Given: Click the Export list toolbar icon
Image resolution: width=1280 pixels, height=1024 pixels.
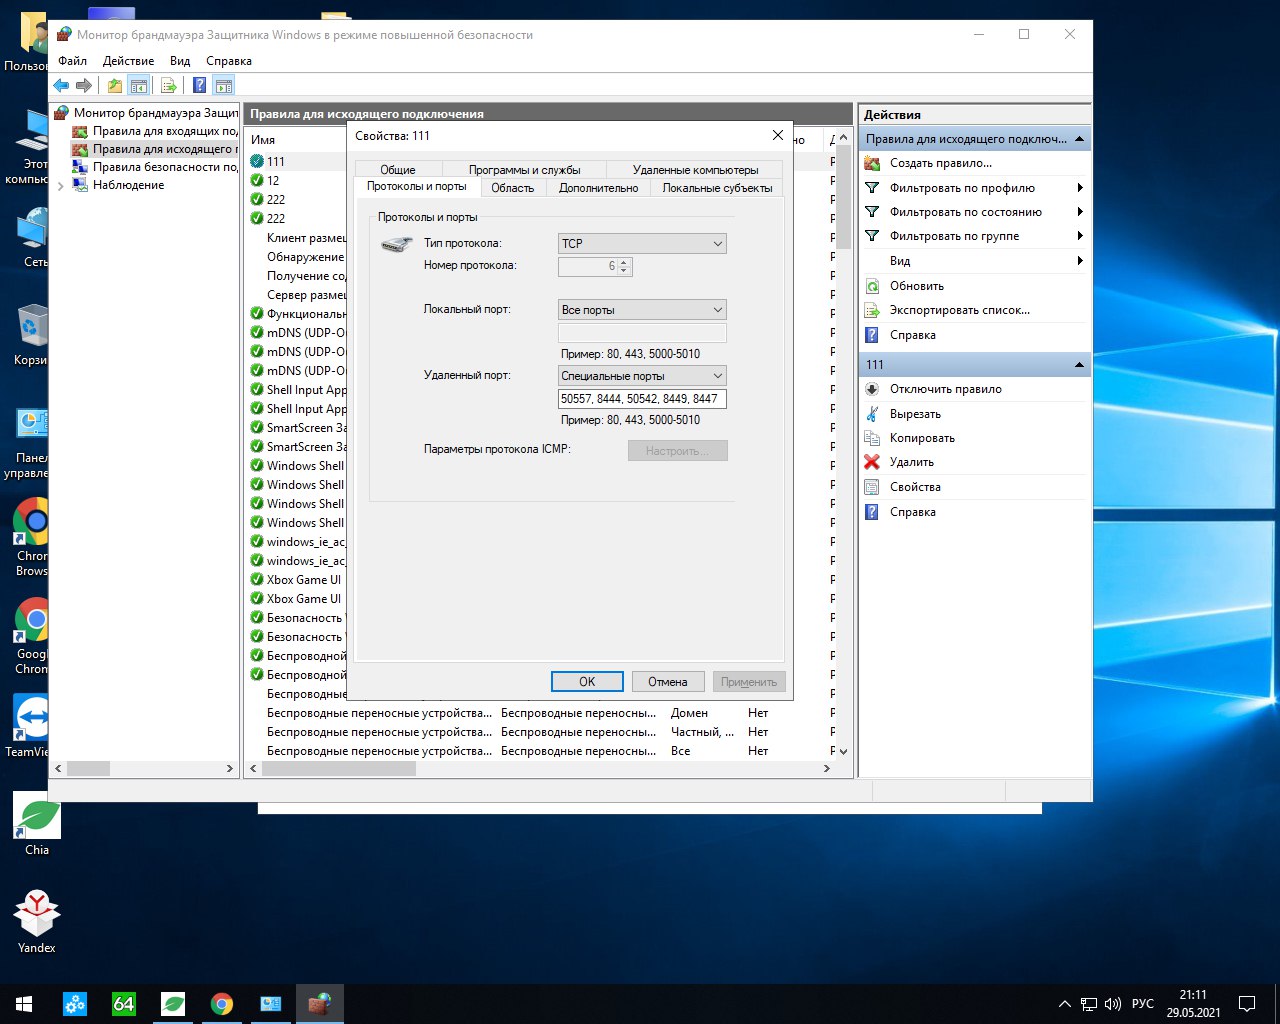Looking at the screenshot, I should pyautogui.click(x=168, y=86).
